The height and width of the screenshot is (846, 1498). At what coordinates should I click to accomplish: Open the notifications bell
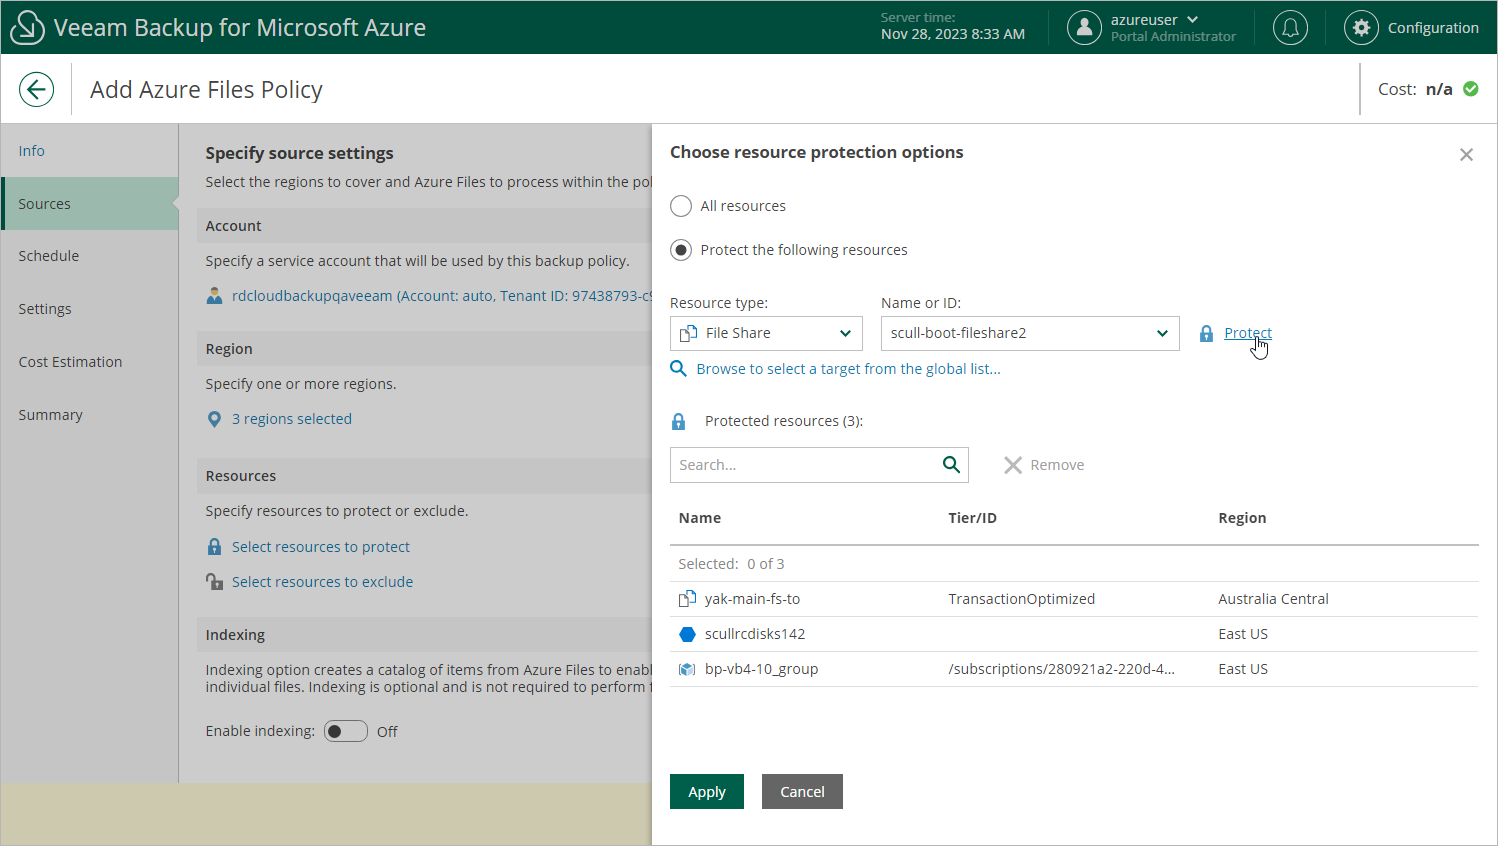[1290, 28]
